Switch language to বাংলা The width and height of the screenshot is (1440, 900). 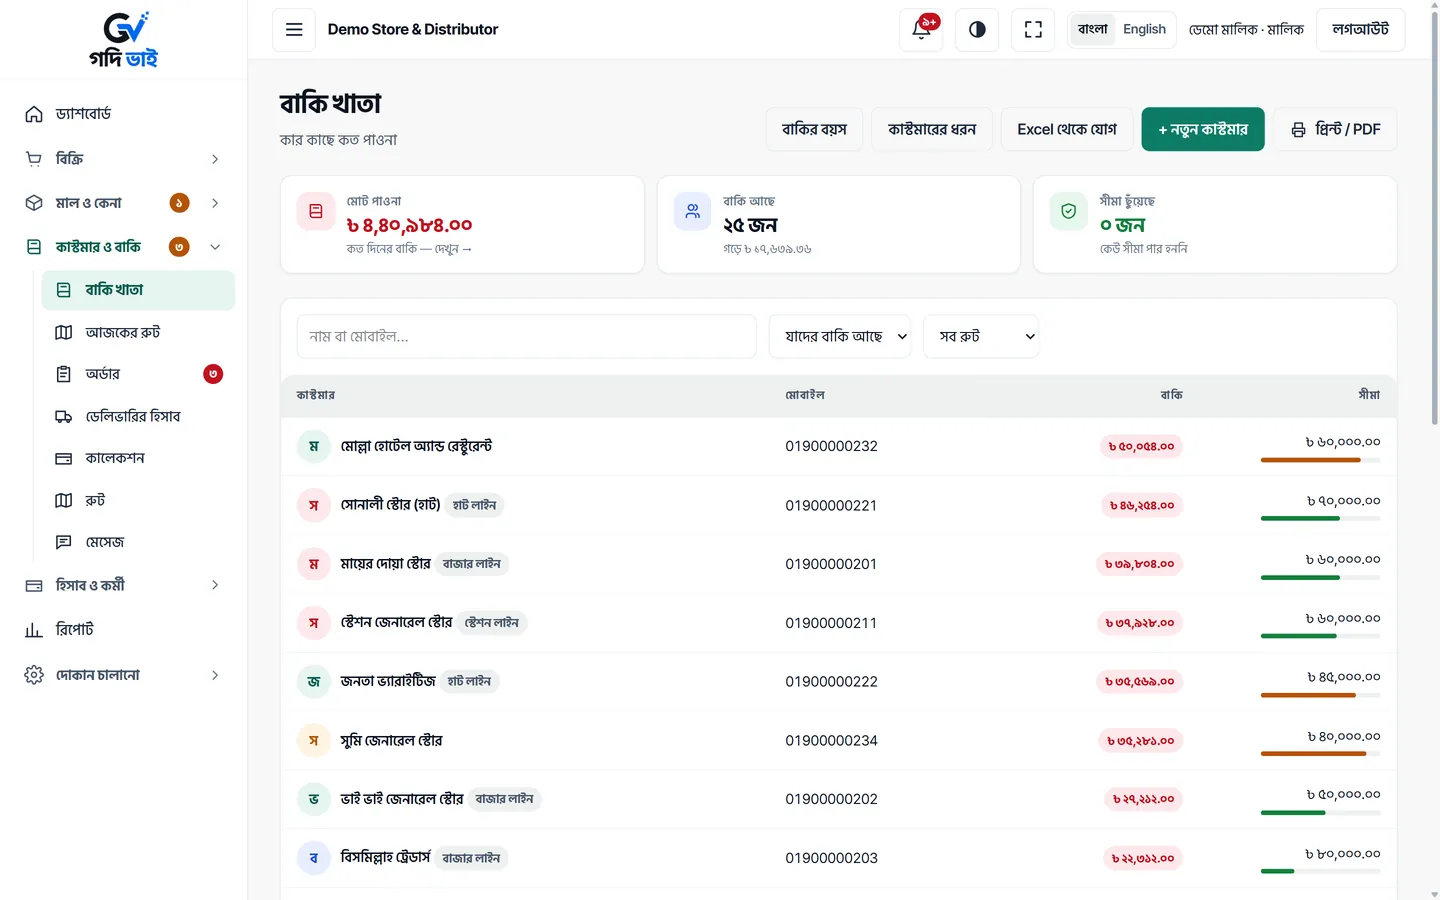click(1093, 29)
